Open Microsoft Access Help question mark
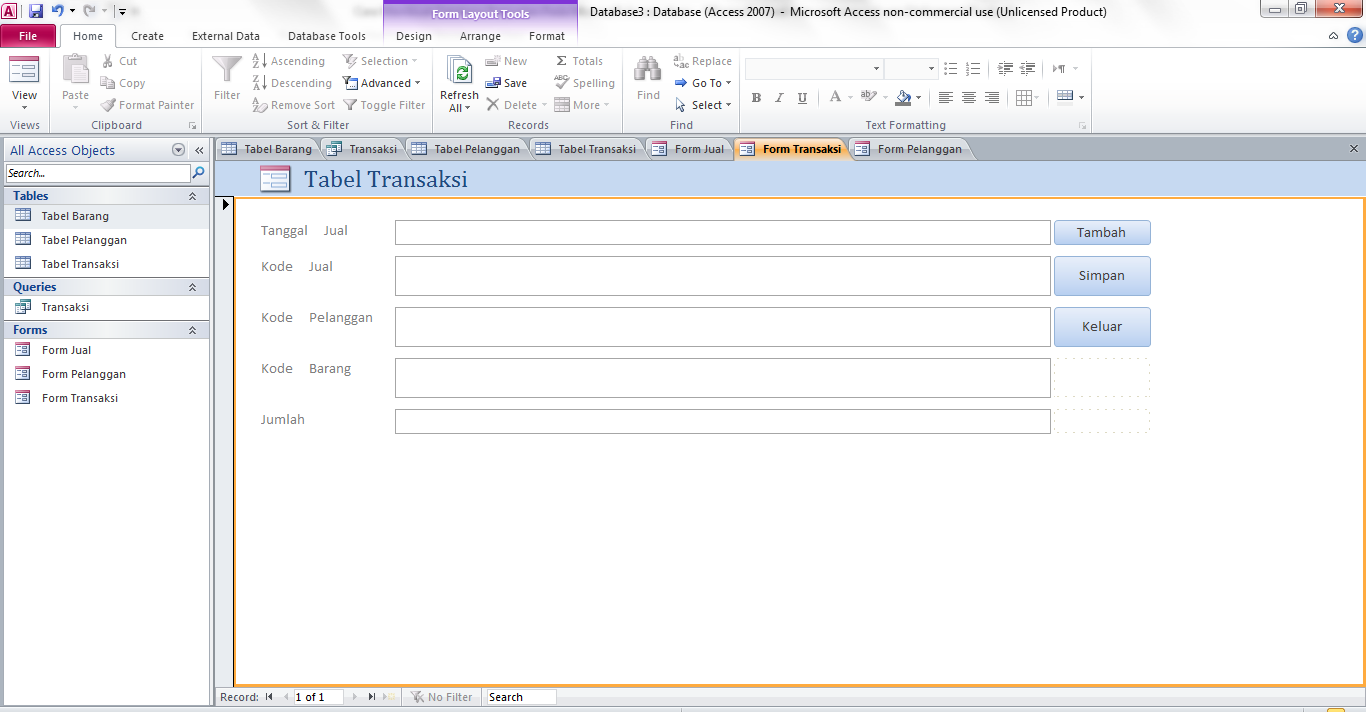This screenshot has width=1366, height=712. click(x=1354, y=35)
